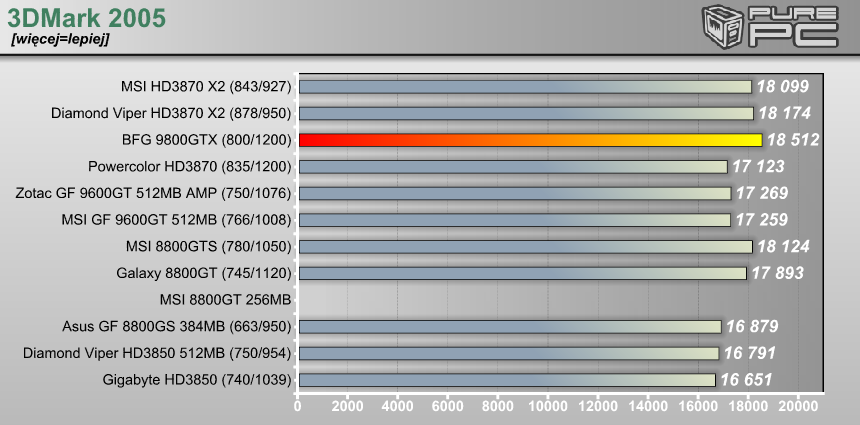Image resolution: width=860 pixels, height=425 pixels.
Task: Click the score value 17 123
Action: coord(759,167)
